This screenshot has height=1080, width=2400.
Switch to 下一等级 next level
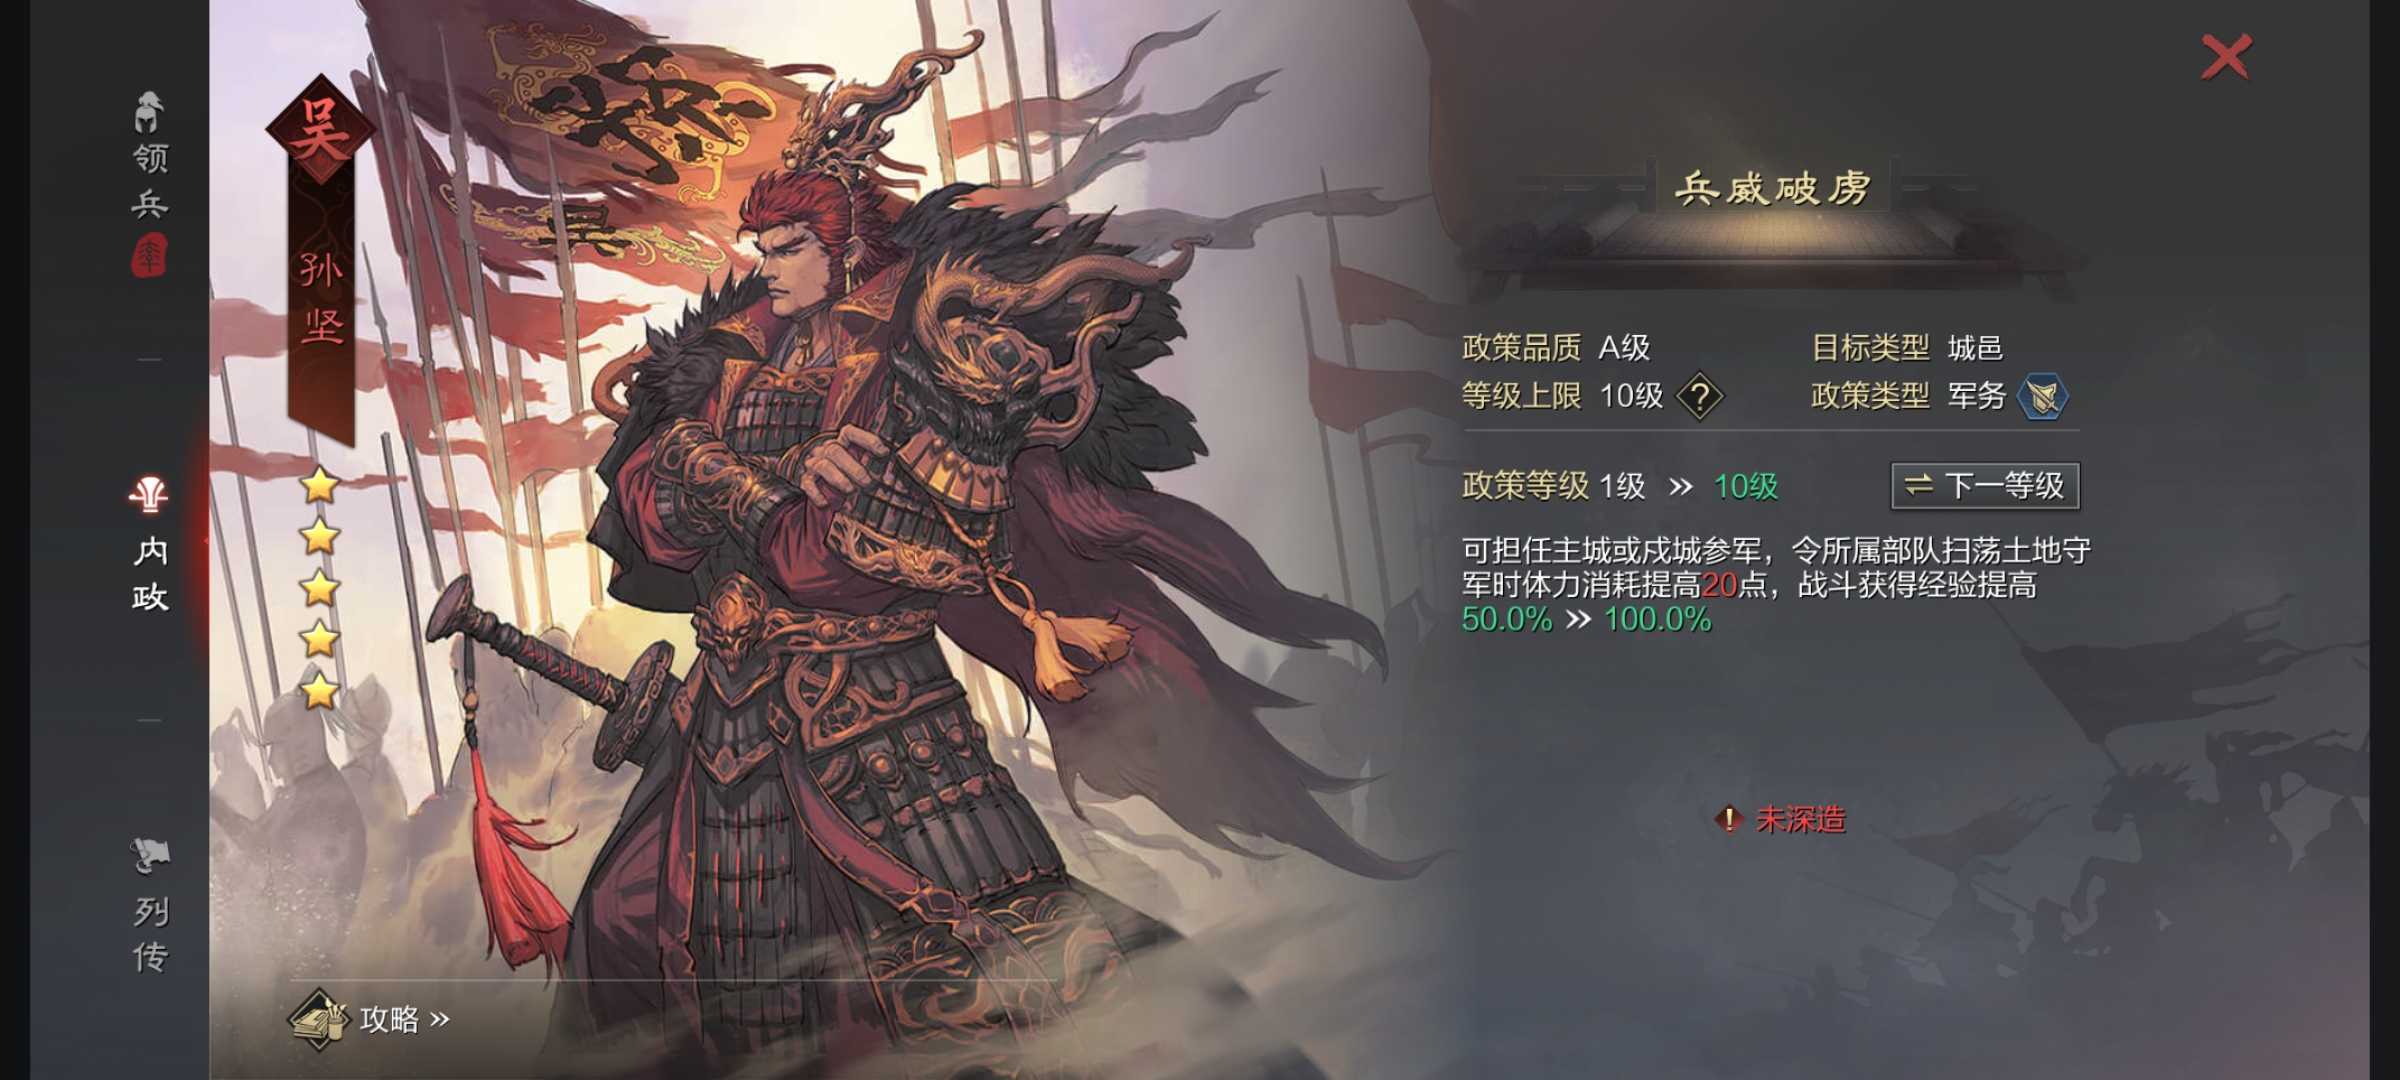(1985, 486)
